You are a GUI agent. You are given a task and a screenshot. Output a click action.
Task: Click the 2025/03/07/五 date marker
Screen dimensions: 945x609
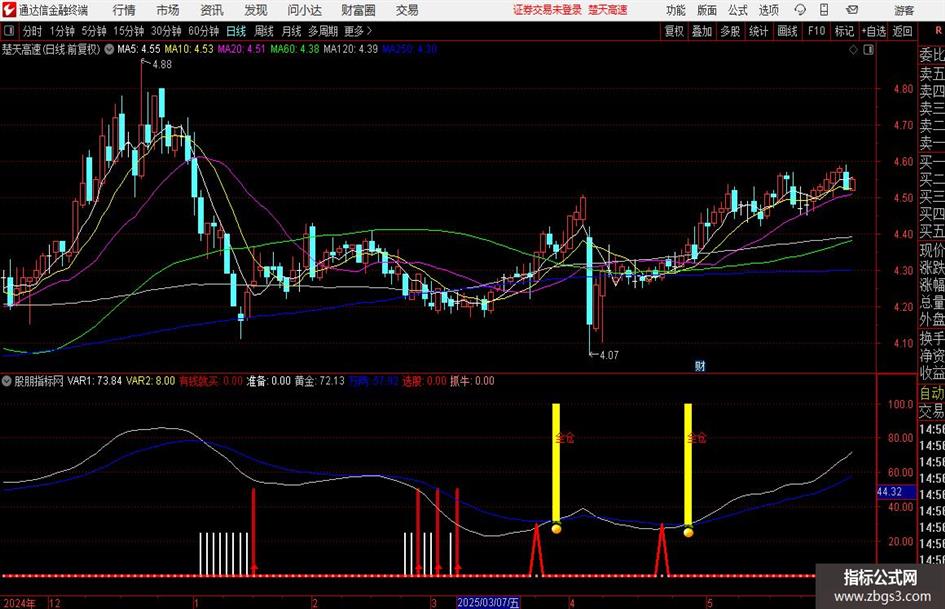tap(488, 602)
